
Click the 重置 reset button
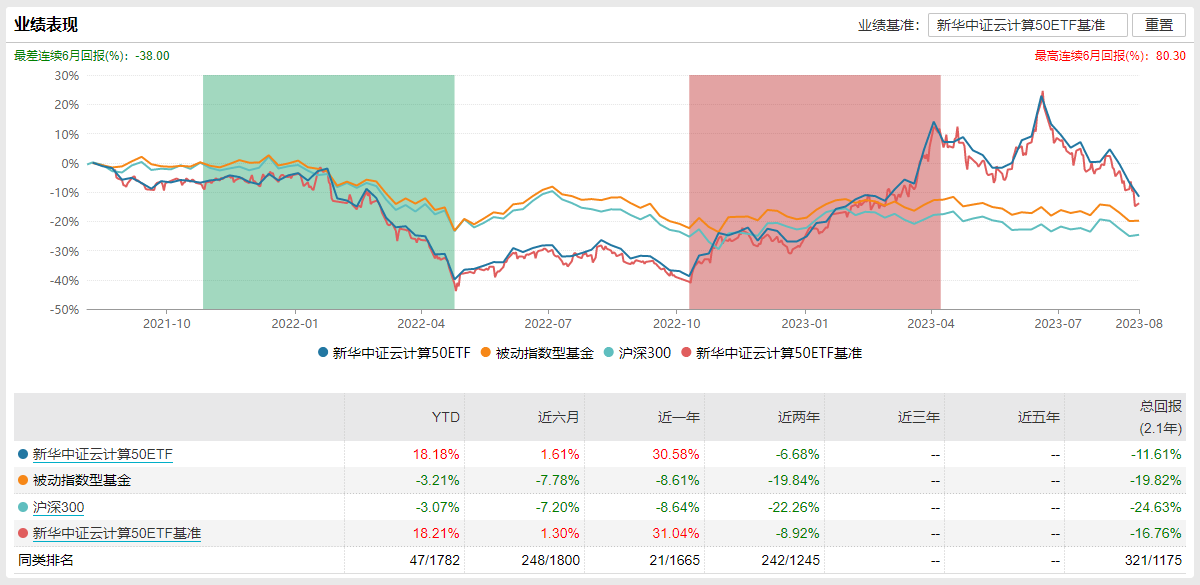(1159, 25)
